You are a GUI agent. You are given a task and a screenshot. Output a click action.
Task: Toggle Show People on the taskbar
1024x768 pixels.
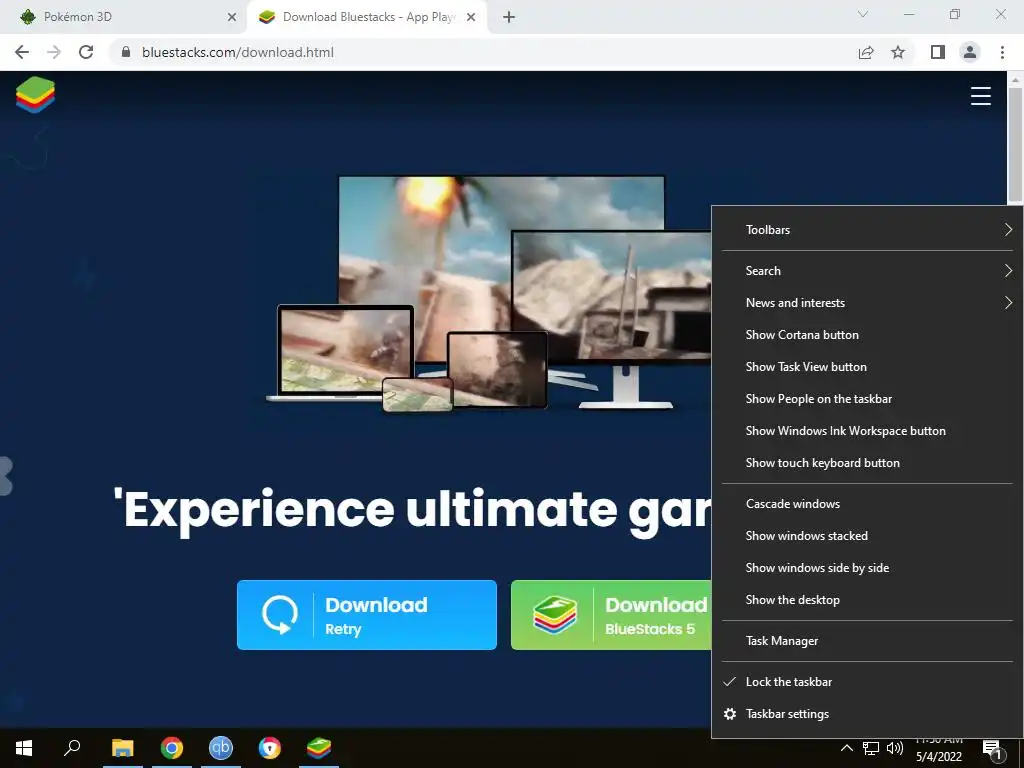click(x=867, y=398)
